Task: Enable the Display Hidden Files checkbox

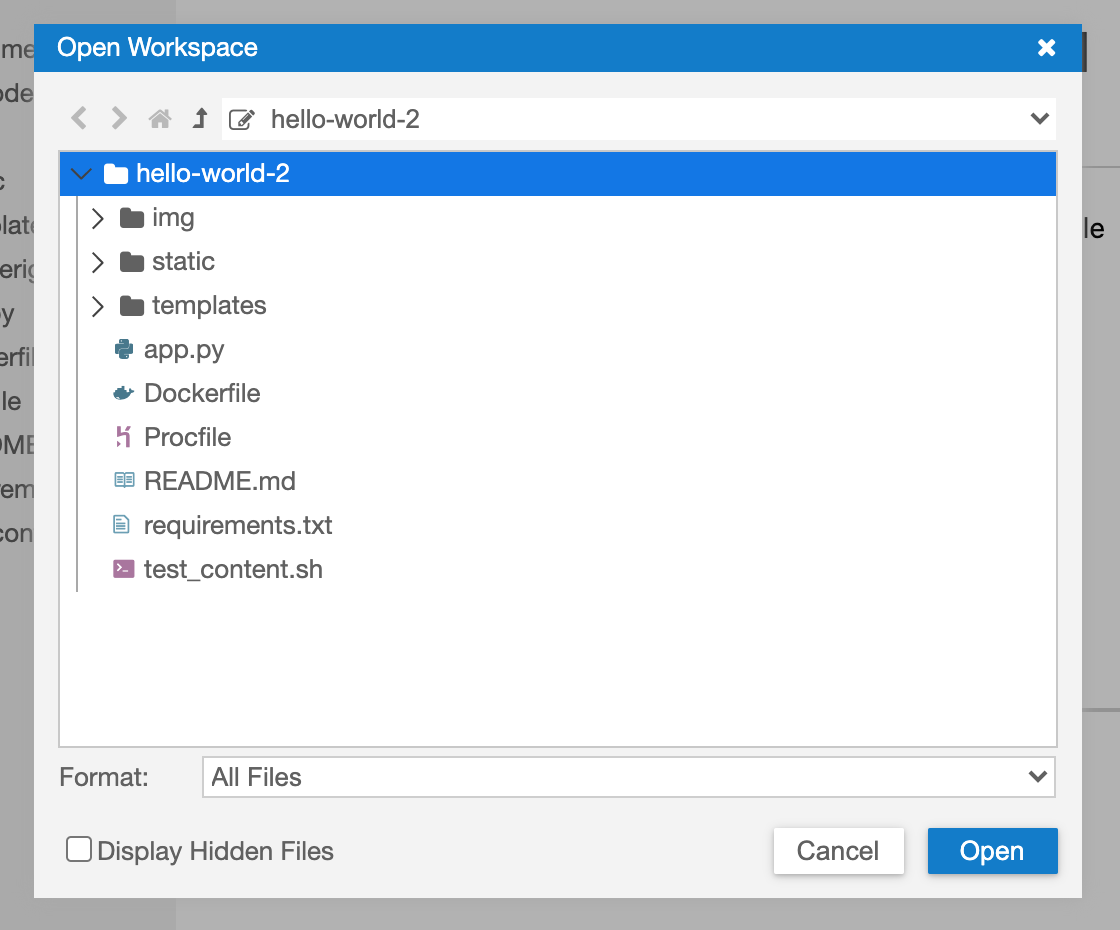Action: [x=79, y=850]
